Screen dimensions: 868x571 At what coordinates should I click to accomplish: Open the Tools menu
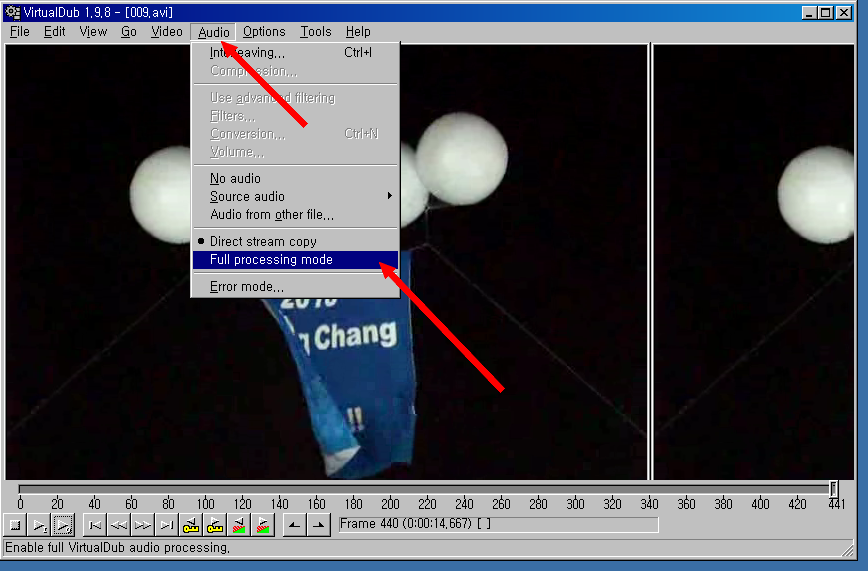coord(316,32)
